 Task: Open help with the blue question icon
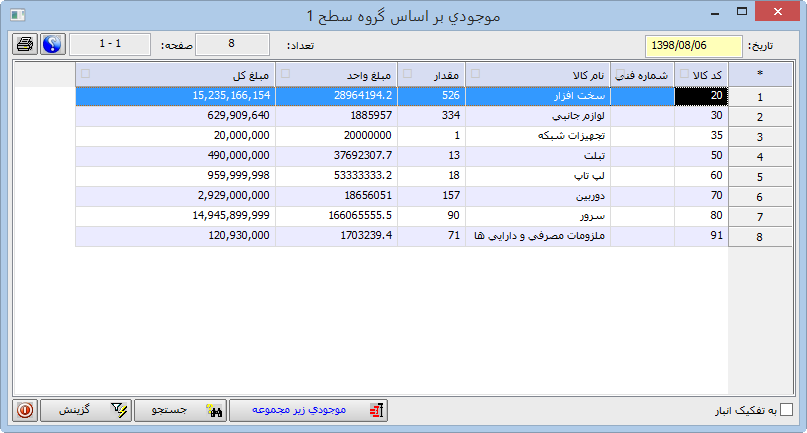point(52,44)
